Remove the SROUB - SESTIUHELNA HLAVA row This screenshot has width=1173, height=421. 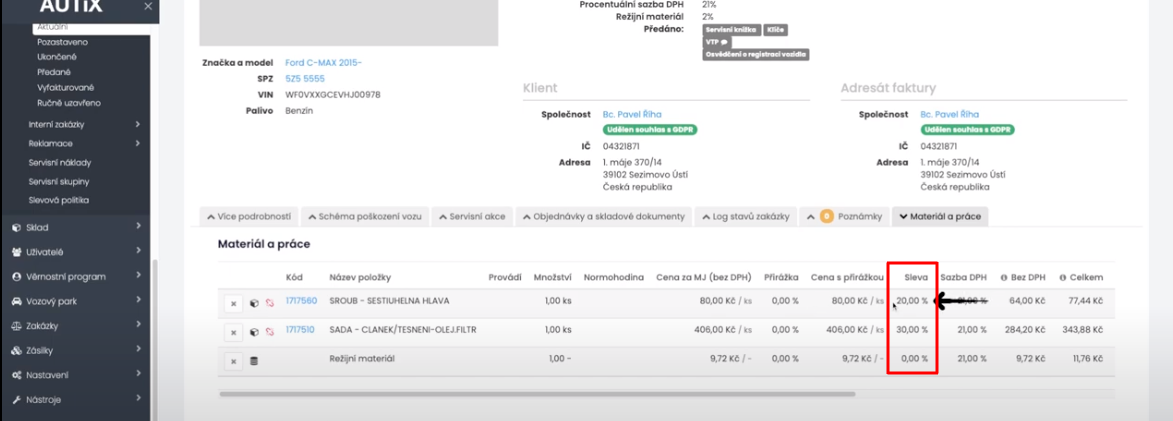tap(233, 304)
